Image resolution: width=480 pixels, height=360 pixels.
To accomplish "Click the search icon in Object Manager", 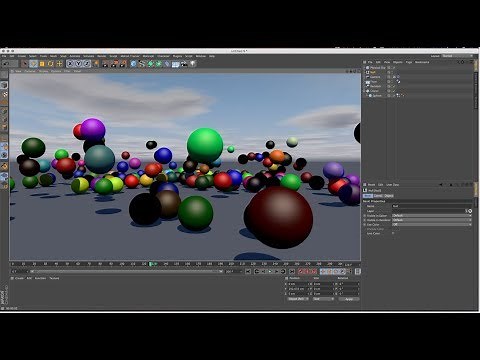I will point(458,62).
